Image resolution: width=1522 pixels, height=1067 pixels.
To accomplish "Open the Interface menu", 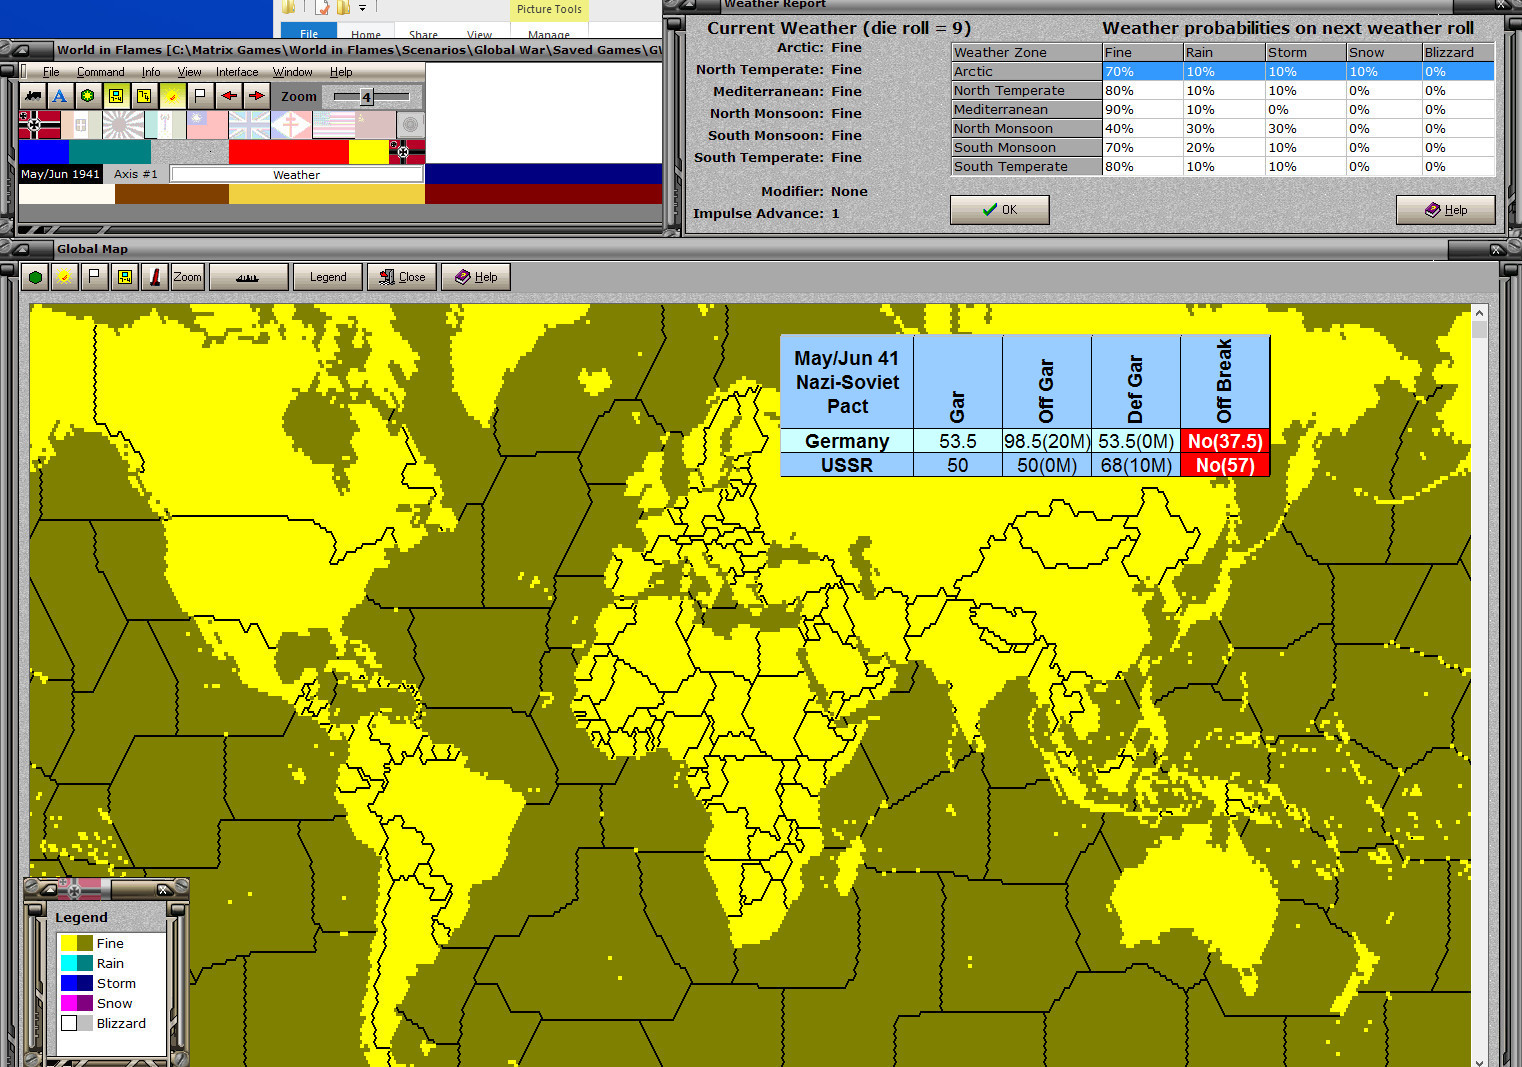I will pyautogui.click(x=236, y=72).
